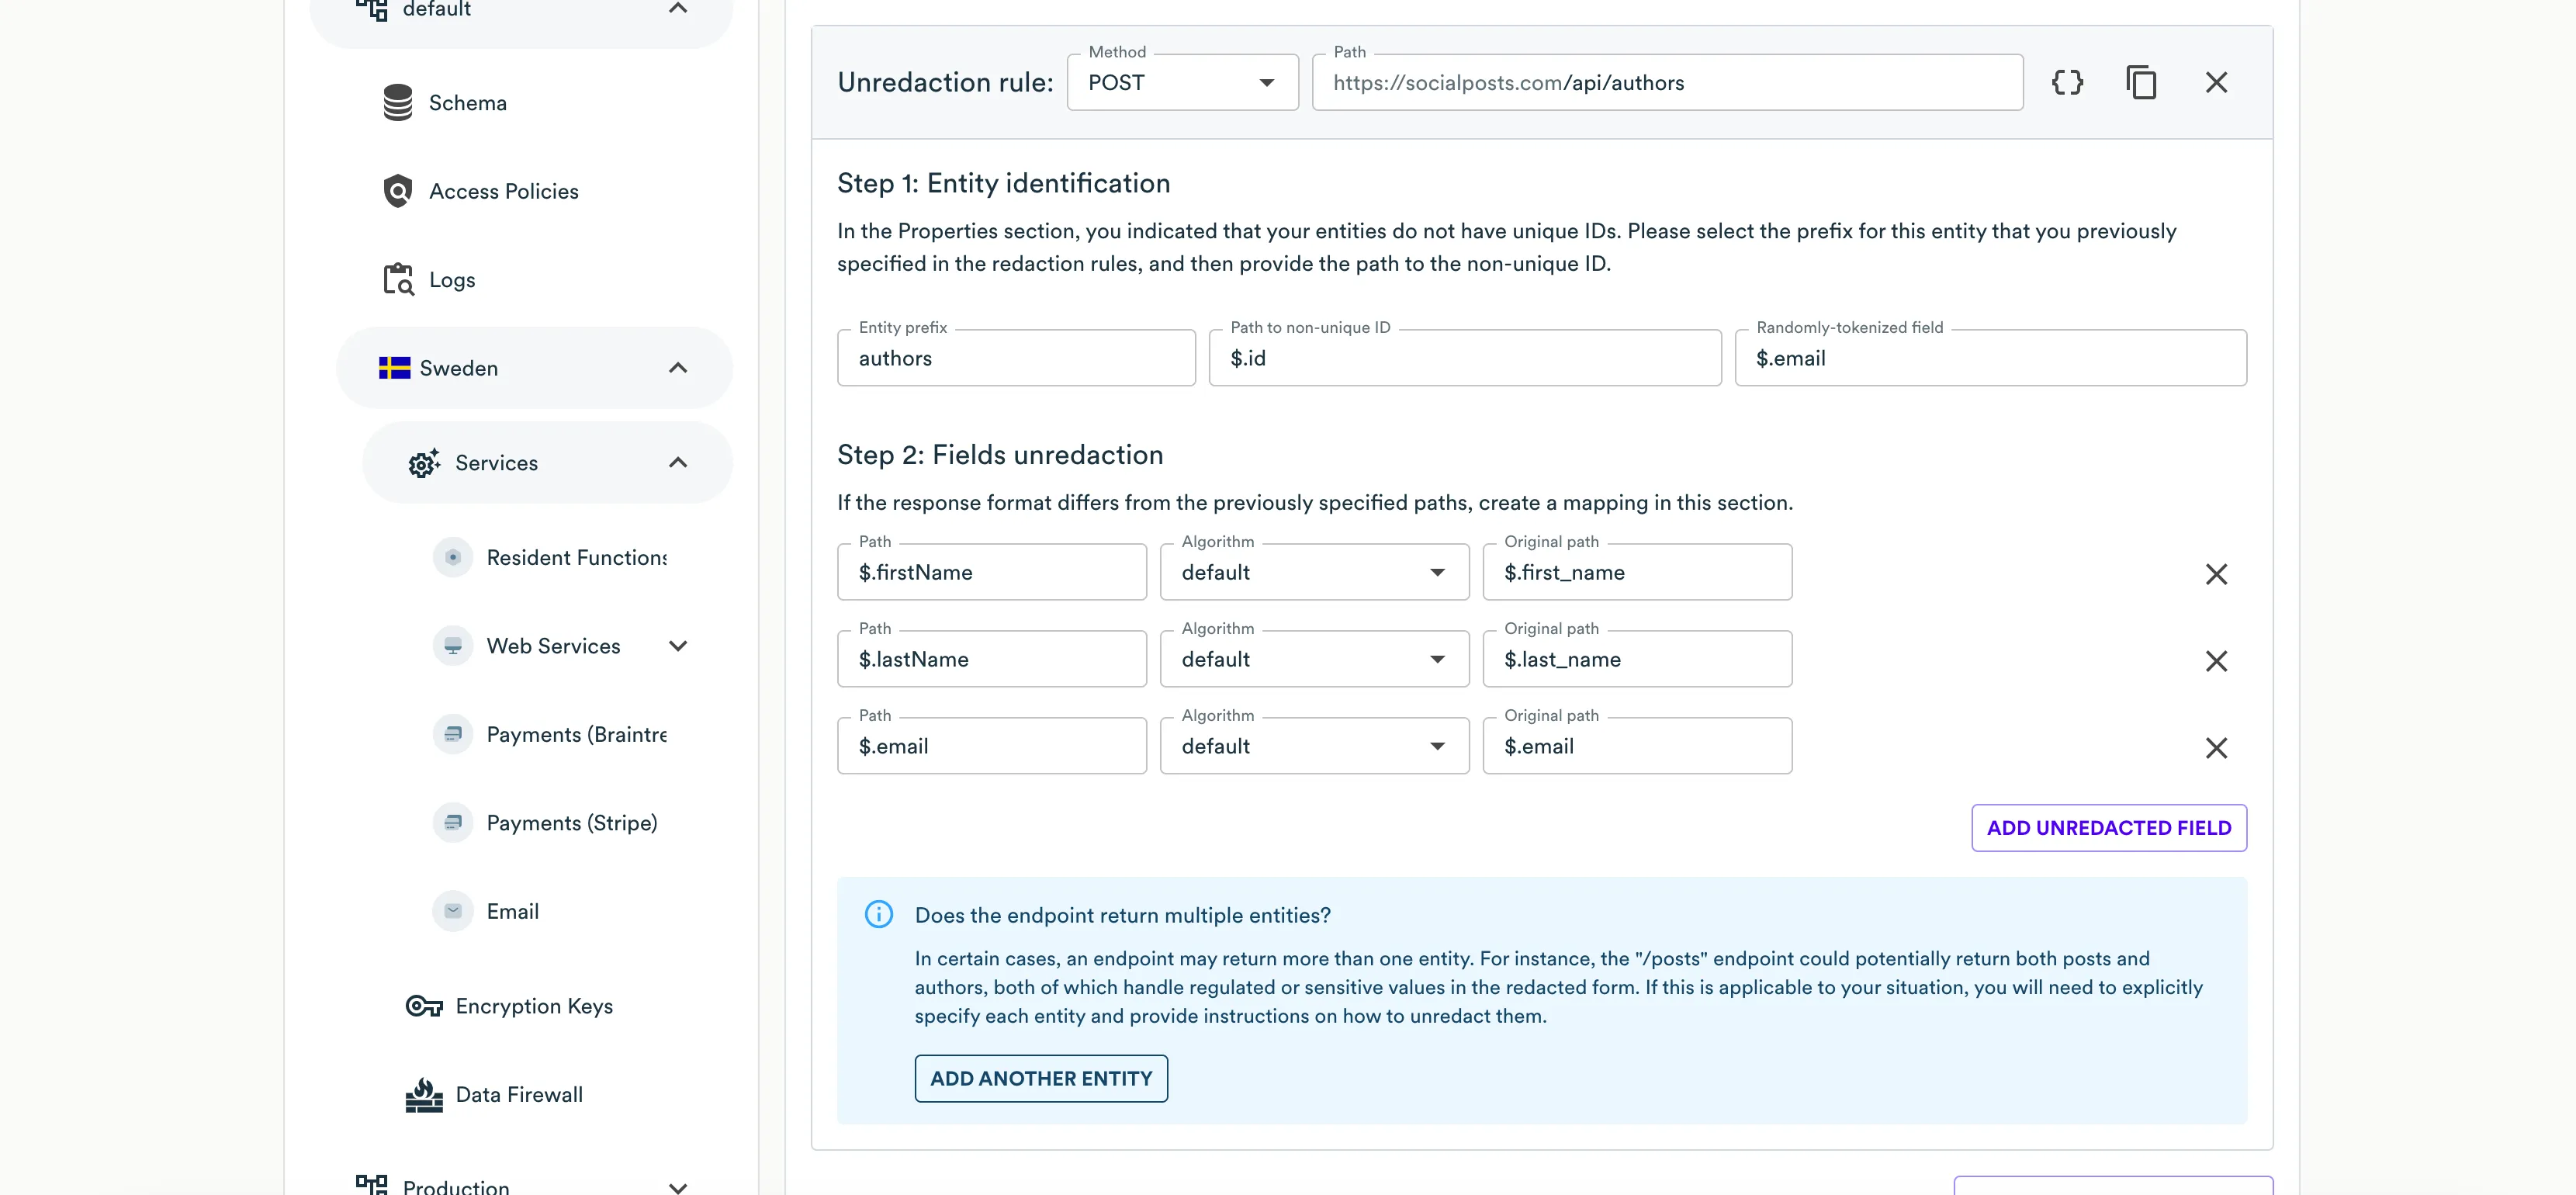Image resolution: width=2576 pixels, height=1195 pixels.
Task: Open Encryption Keys page
Action: tap(533, 1006)
